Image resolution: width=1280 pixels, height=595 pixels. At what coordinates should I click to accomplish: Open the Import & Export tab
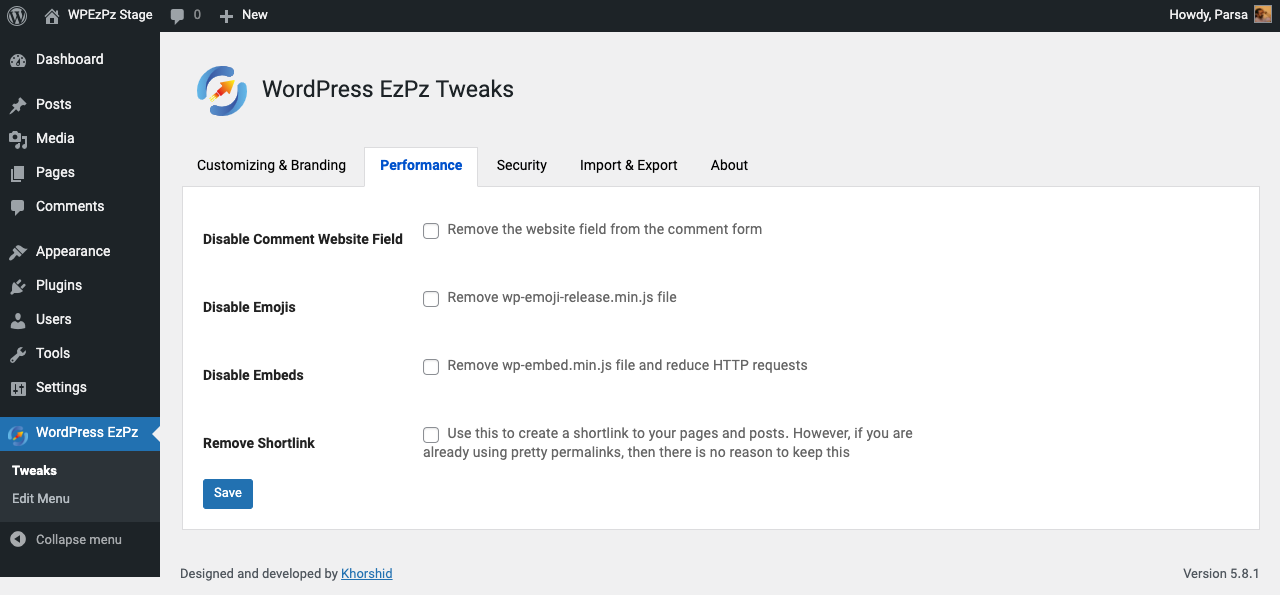coord(628,166)
